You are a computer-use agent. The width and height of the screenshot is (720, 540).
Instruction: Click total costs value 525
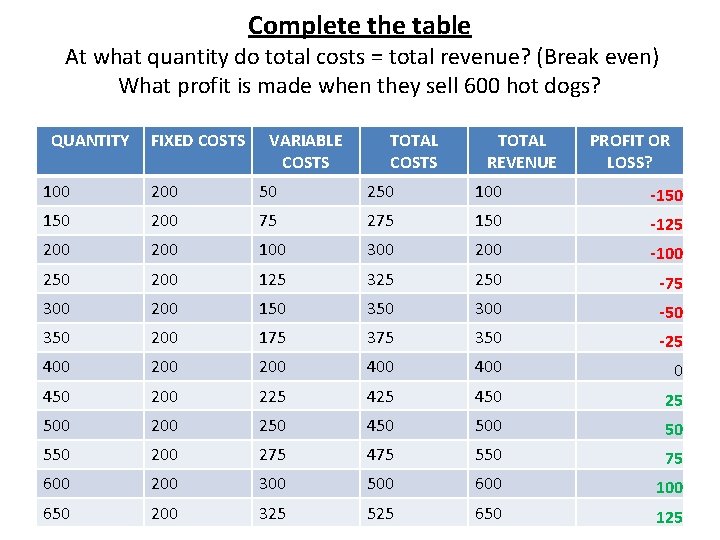(380, 513)
